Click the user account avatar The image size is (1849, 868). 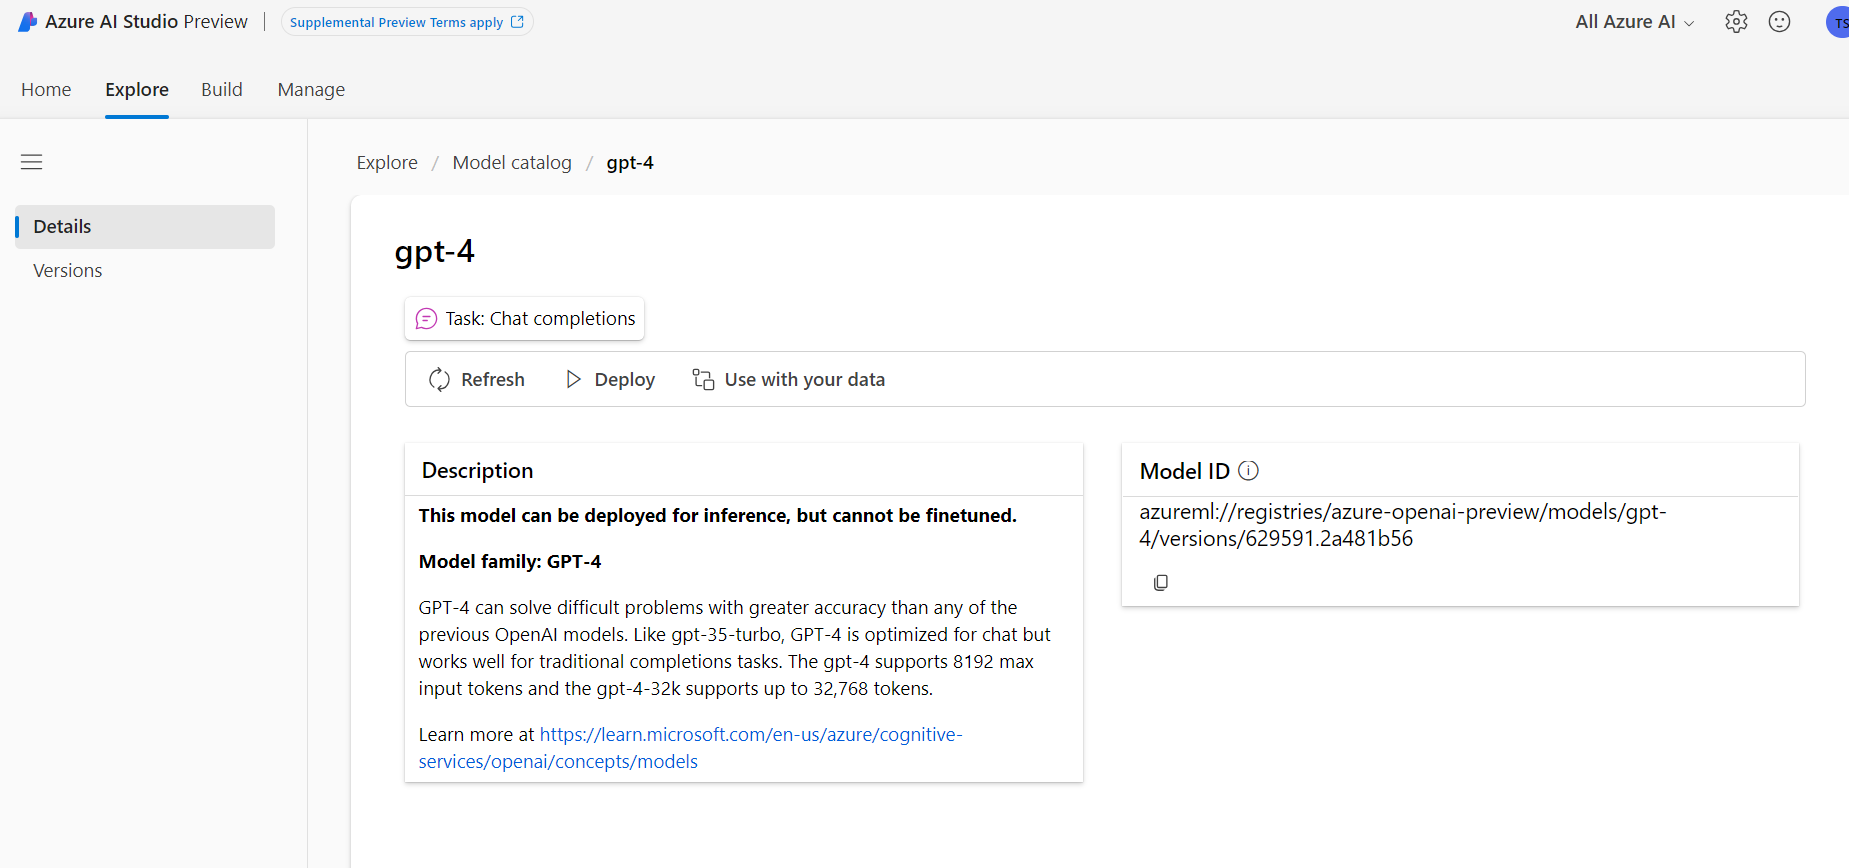(1838, 22)
